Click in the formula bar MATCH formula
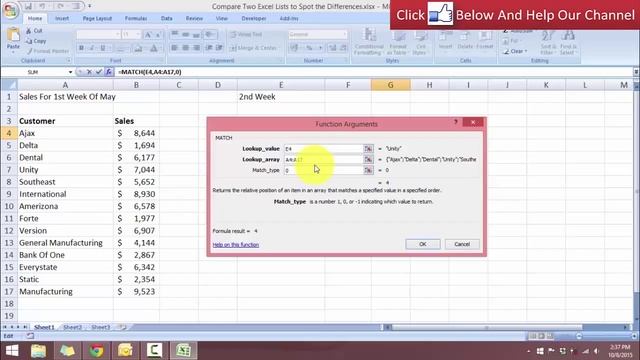Viewport: 640px width, 360px height. click(x=150, y=72)
